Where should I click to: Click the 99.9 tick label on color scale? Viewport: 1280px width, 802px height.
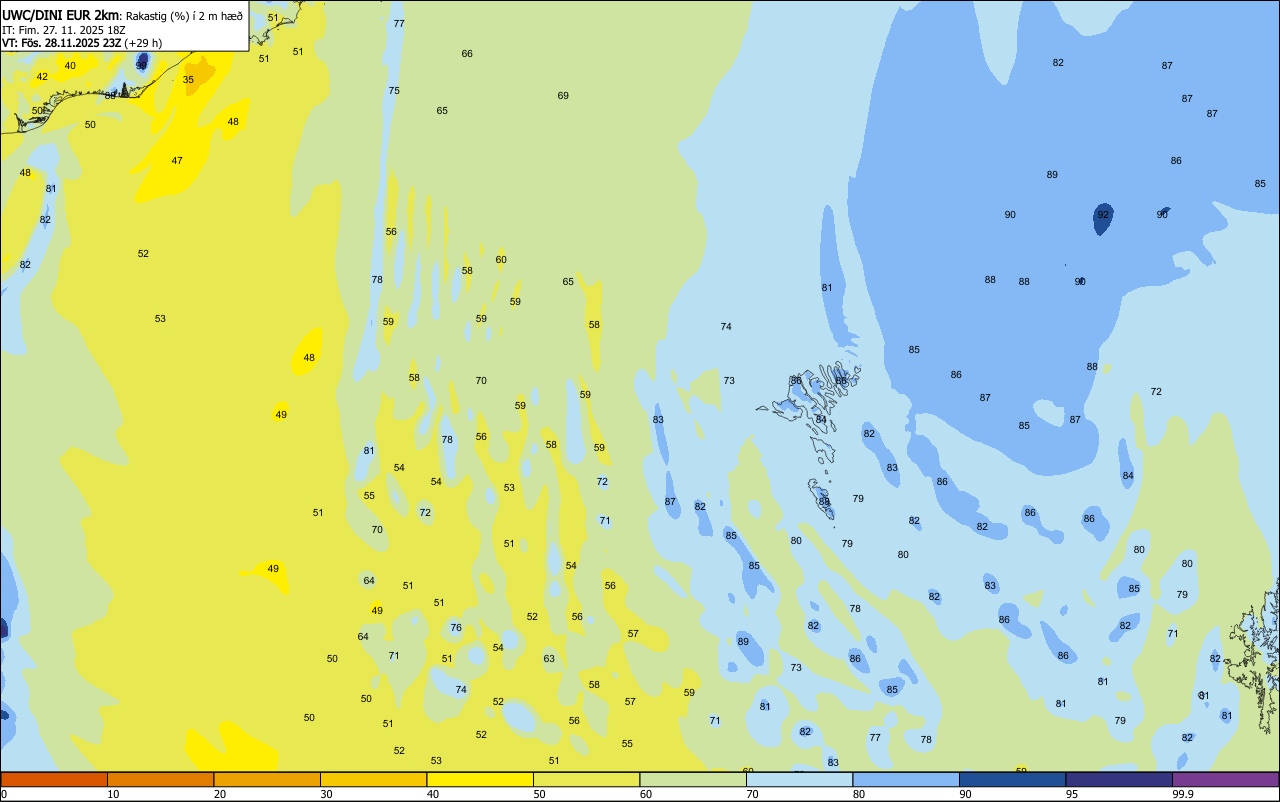[1182, 795]
